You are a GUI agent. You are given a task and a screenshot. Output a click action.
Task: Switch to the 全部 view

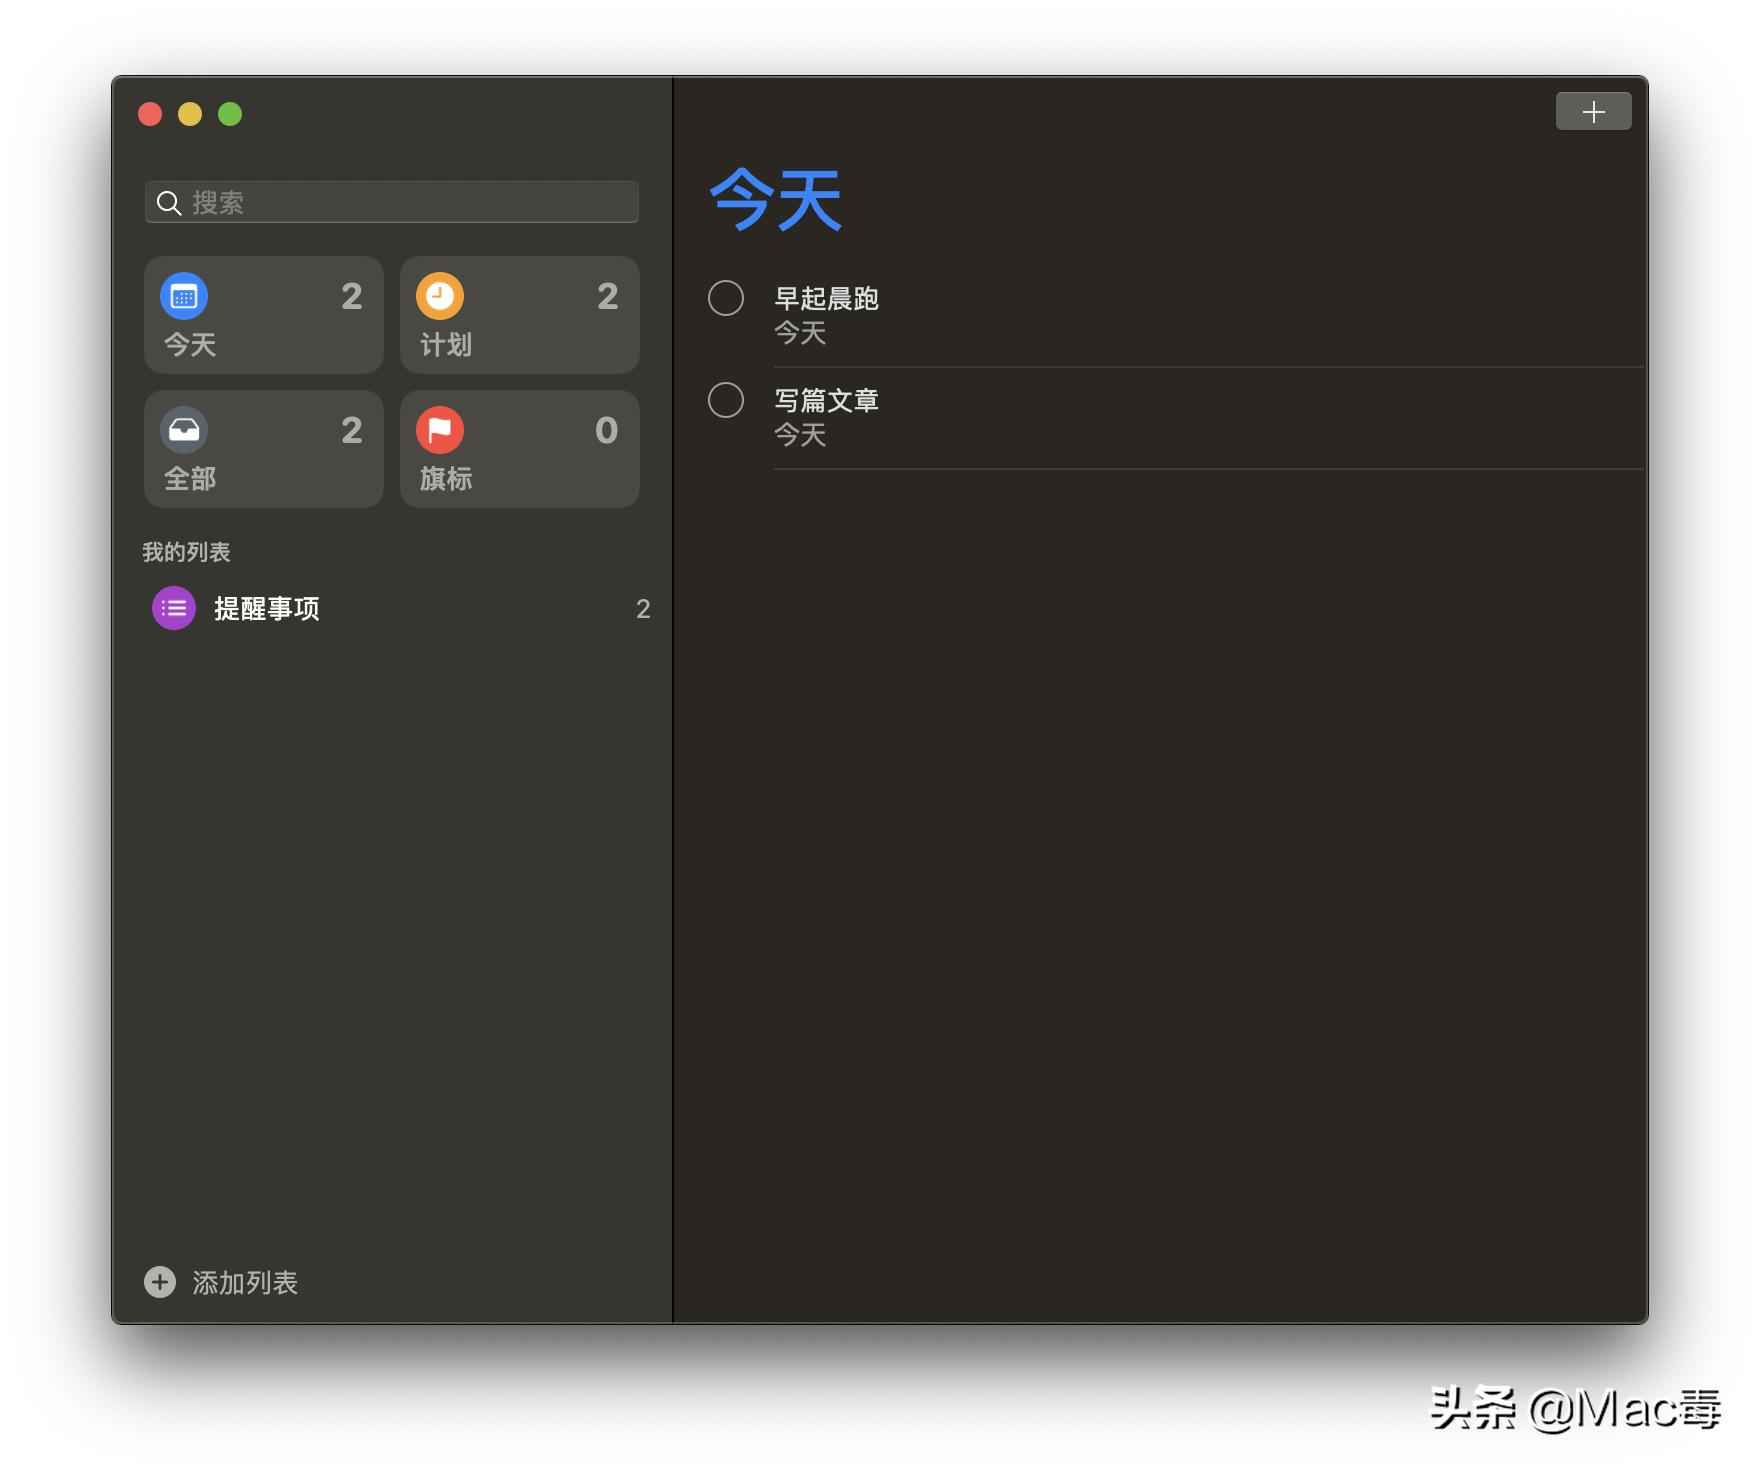[x=263, y=449]
